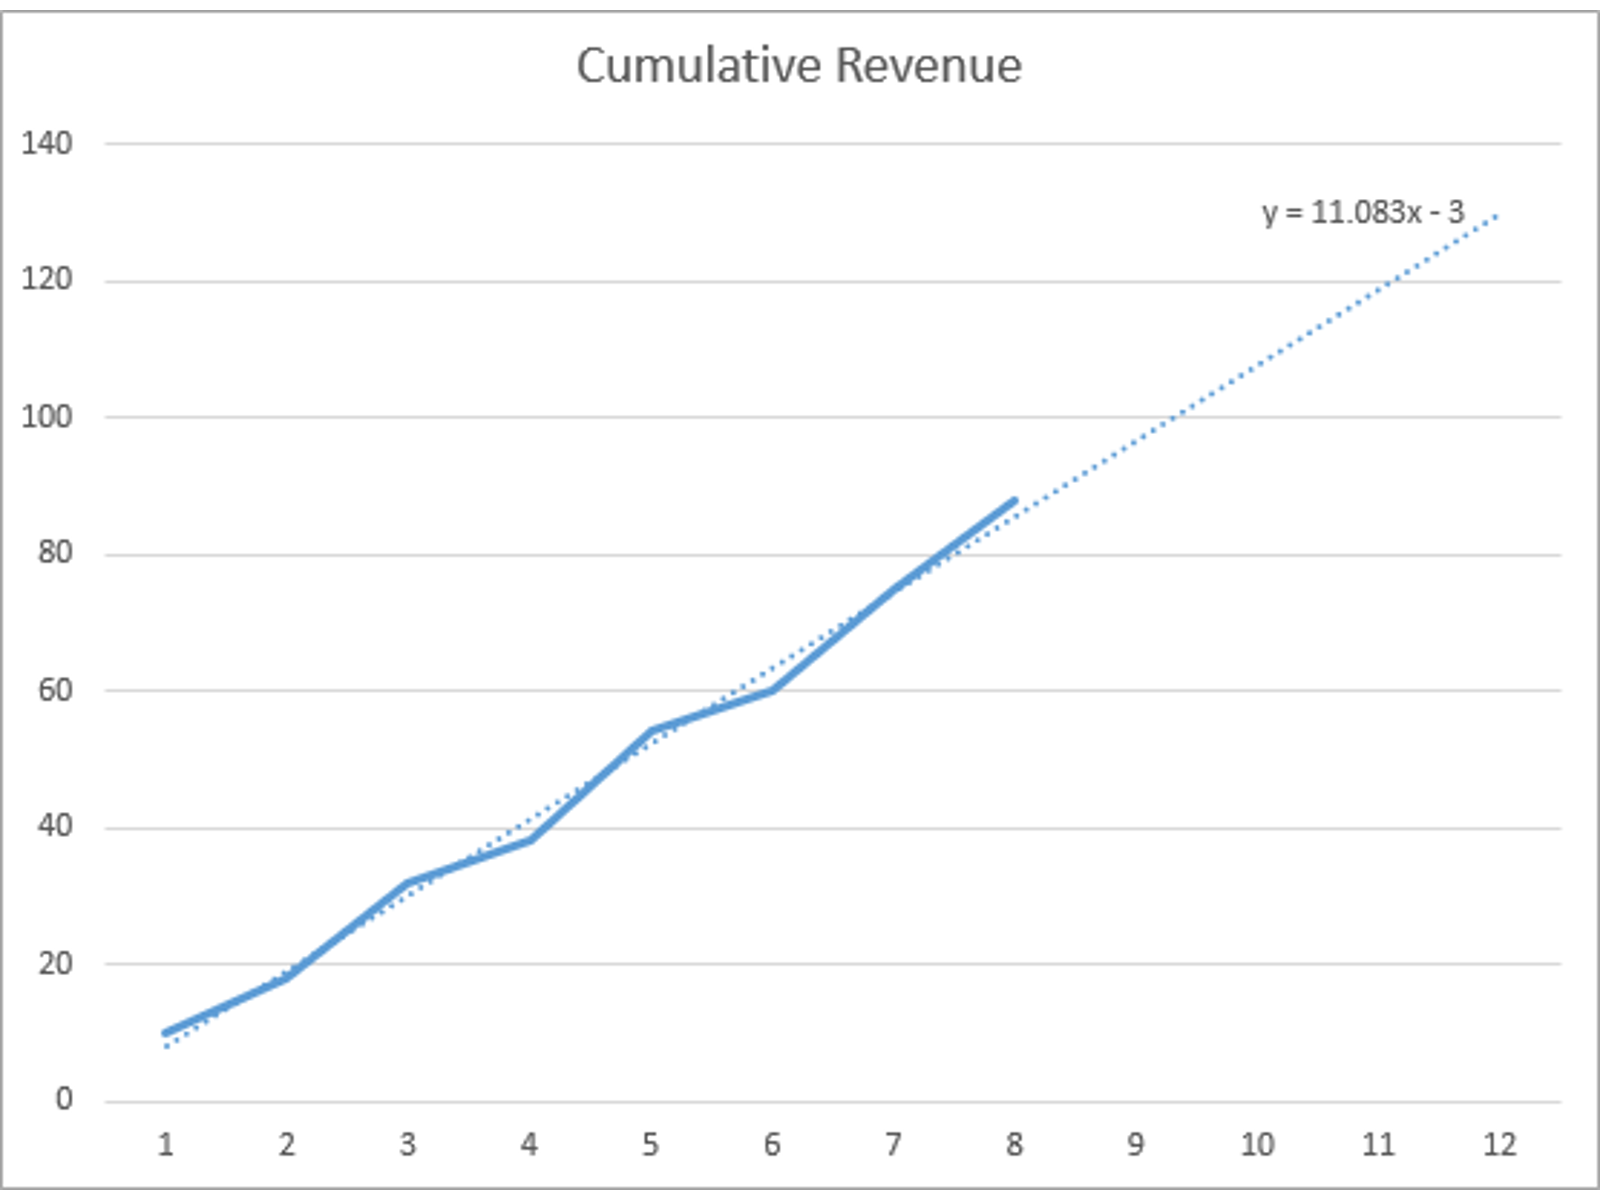
Task: Click the data line's first point at period 1
Action: (166, 1033)
